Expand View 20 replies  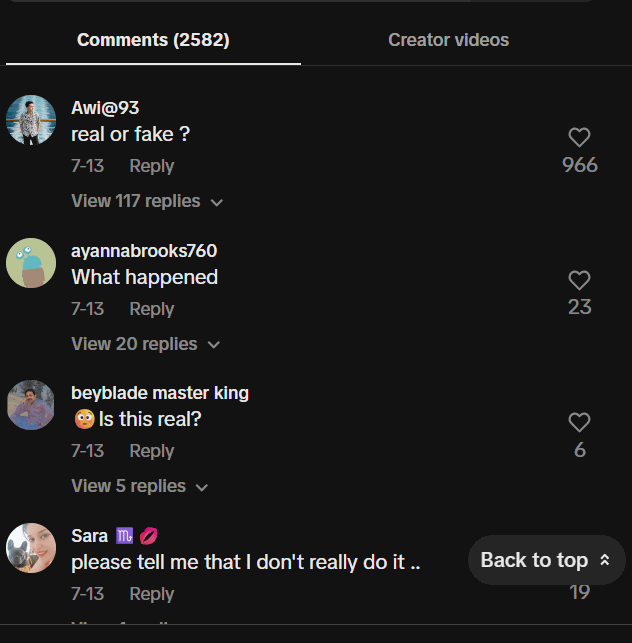(x=144, y=344)
